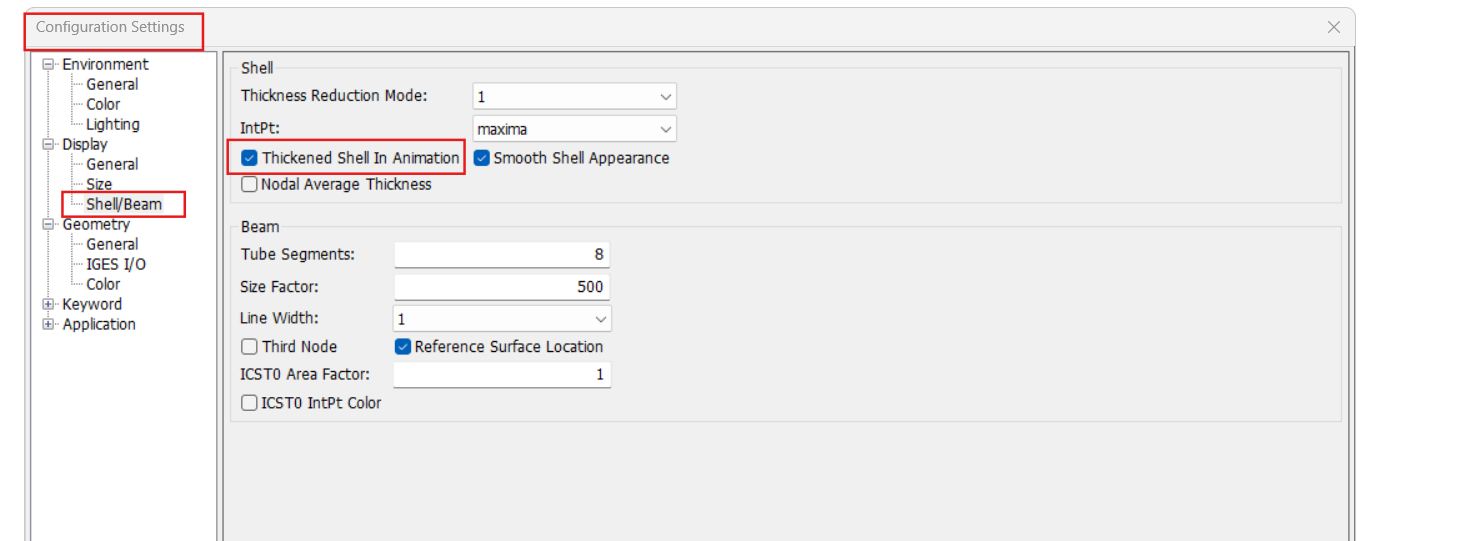
Task: Close the Configuration Settings dialog
Action: pyautogui.click(x=1333, y=28)
